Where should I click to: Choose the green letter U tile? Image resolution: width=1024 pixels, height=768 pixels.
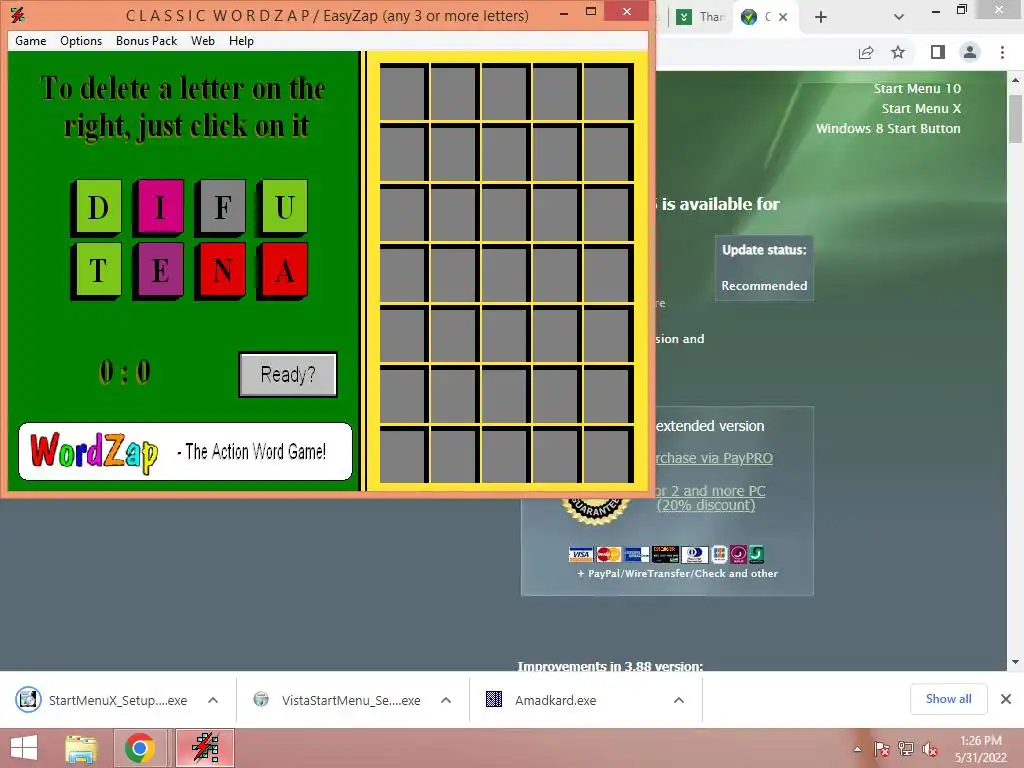pos(284,207)
